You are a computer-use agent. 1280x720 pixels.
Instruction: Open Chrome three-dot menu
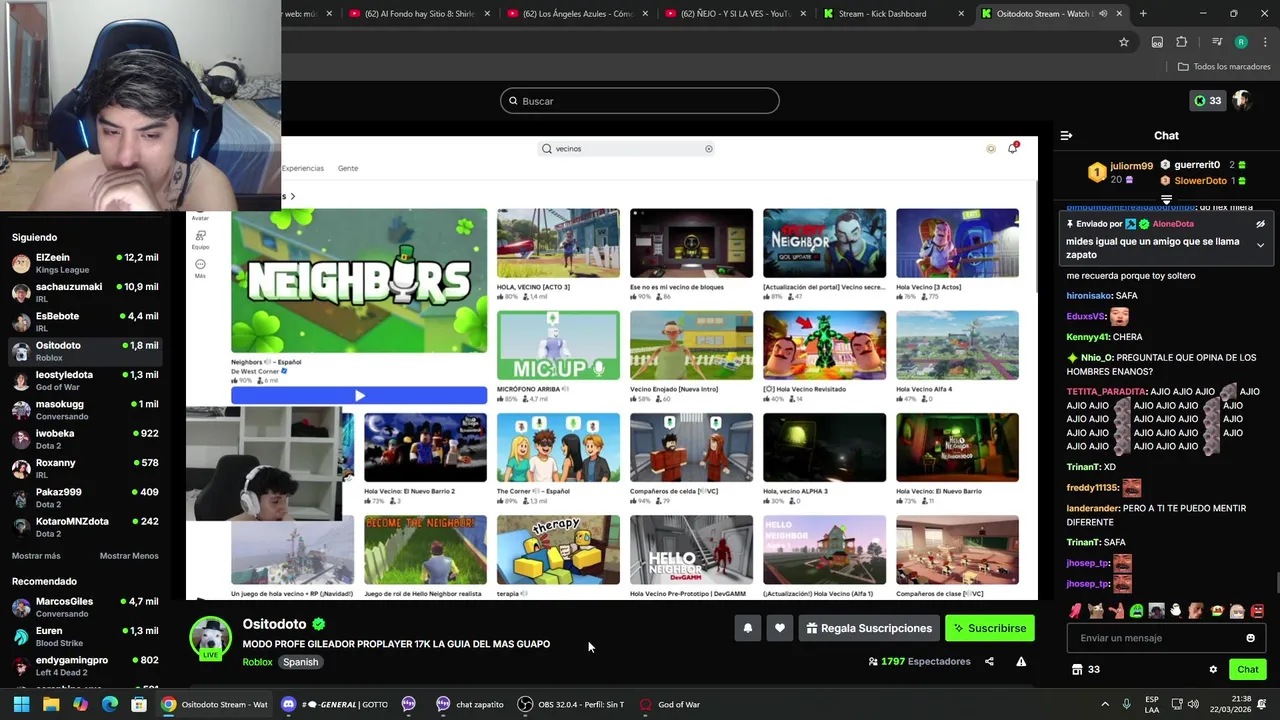click(1266, 42)
